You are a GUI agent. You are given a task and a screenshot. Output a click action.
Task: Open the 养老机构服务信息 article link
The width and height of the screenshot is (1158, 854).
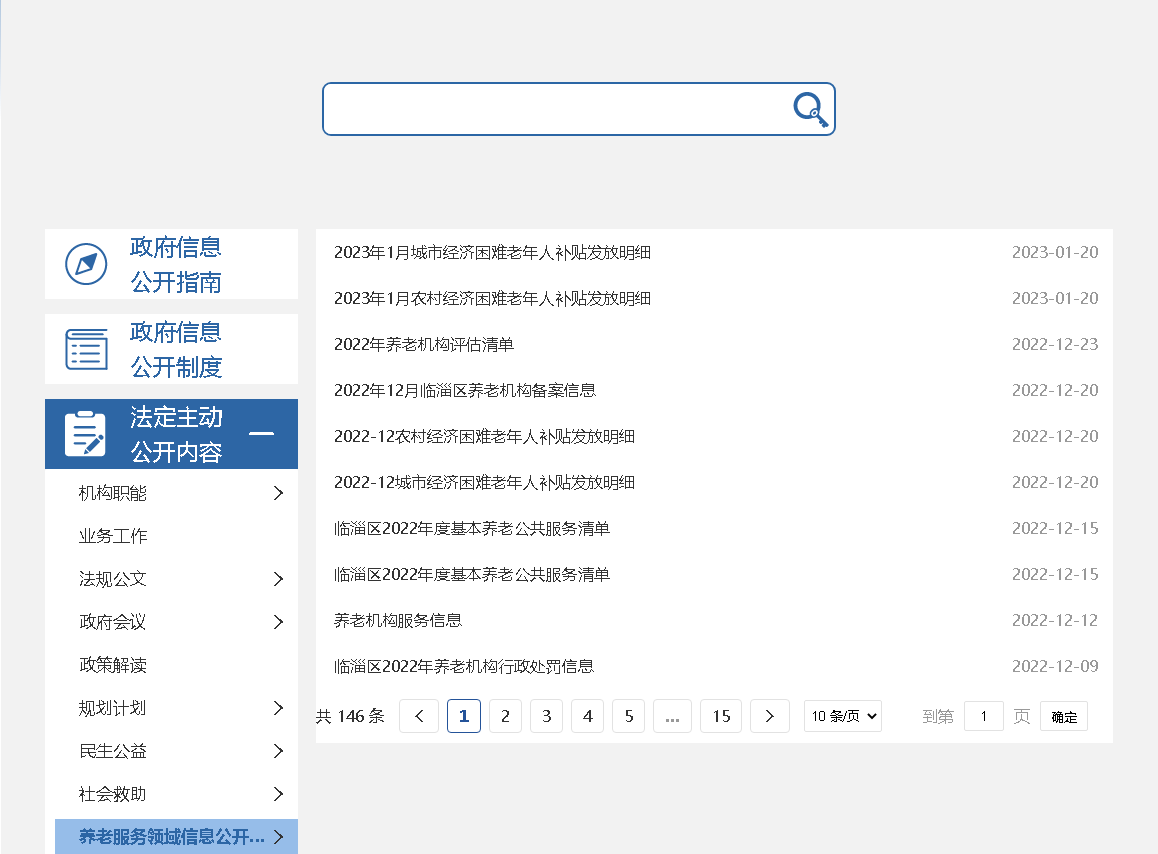[x=398, y=620]
